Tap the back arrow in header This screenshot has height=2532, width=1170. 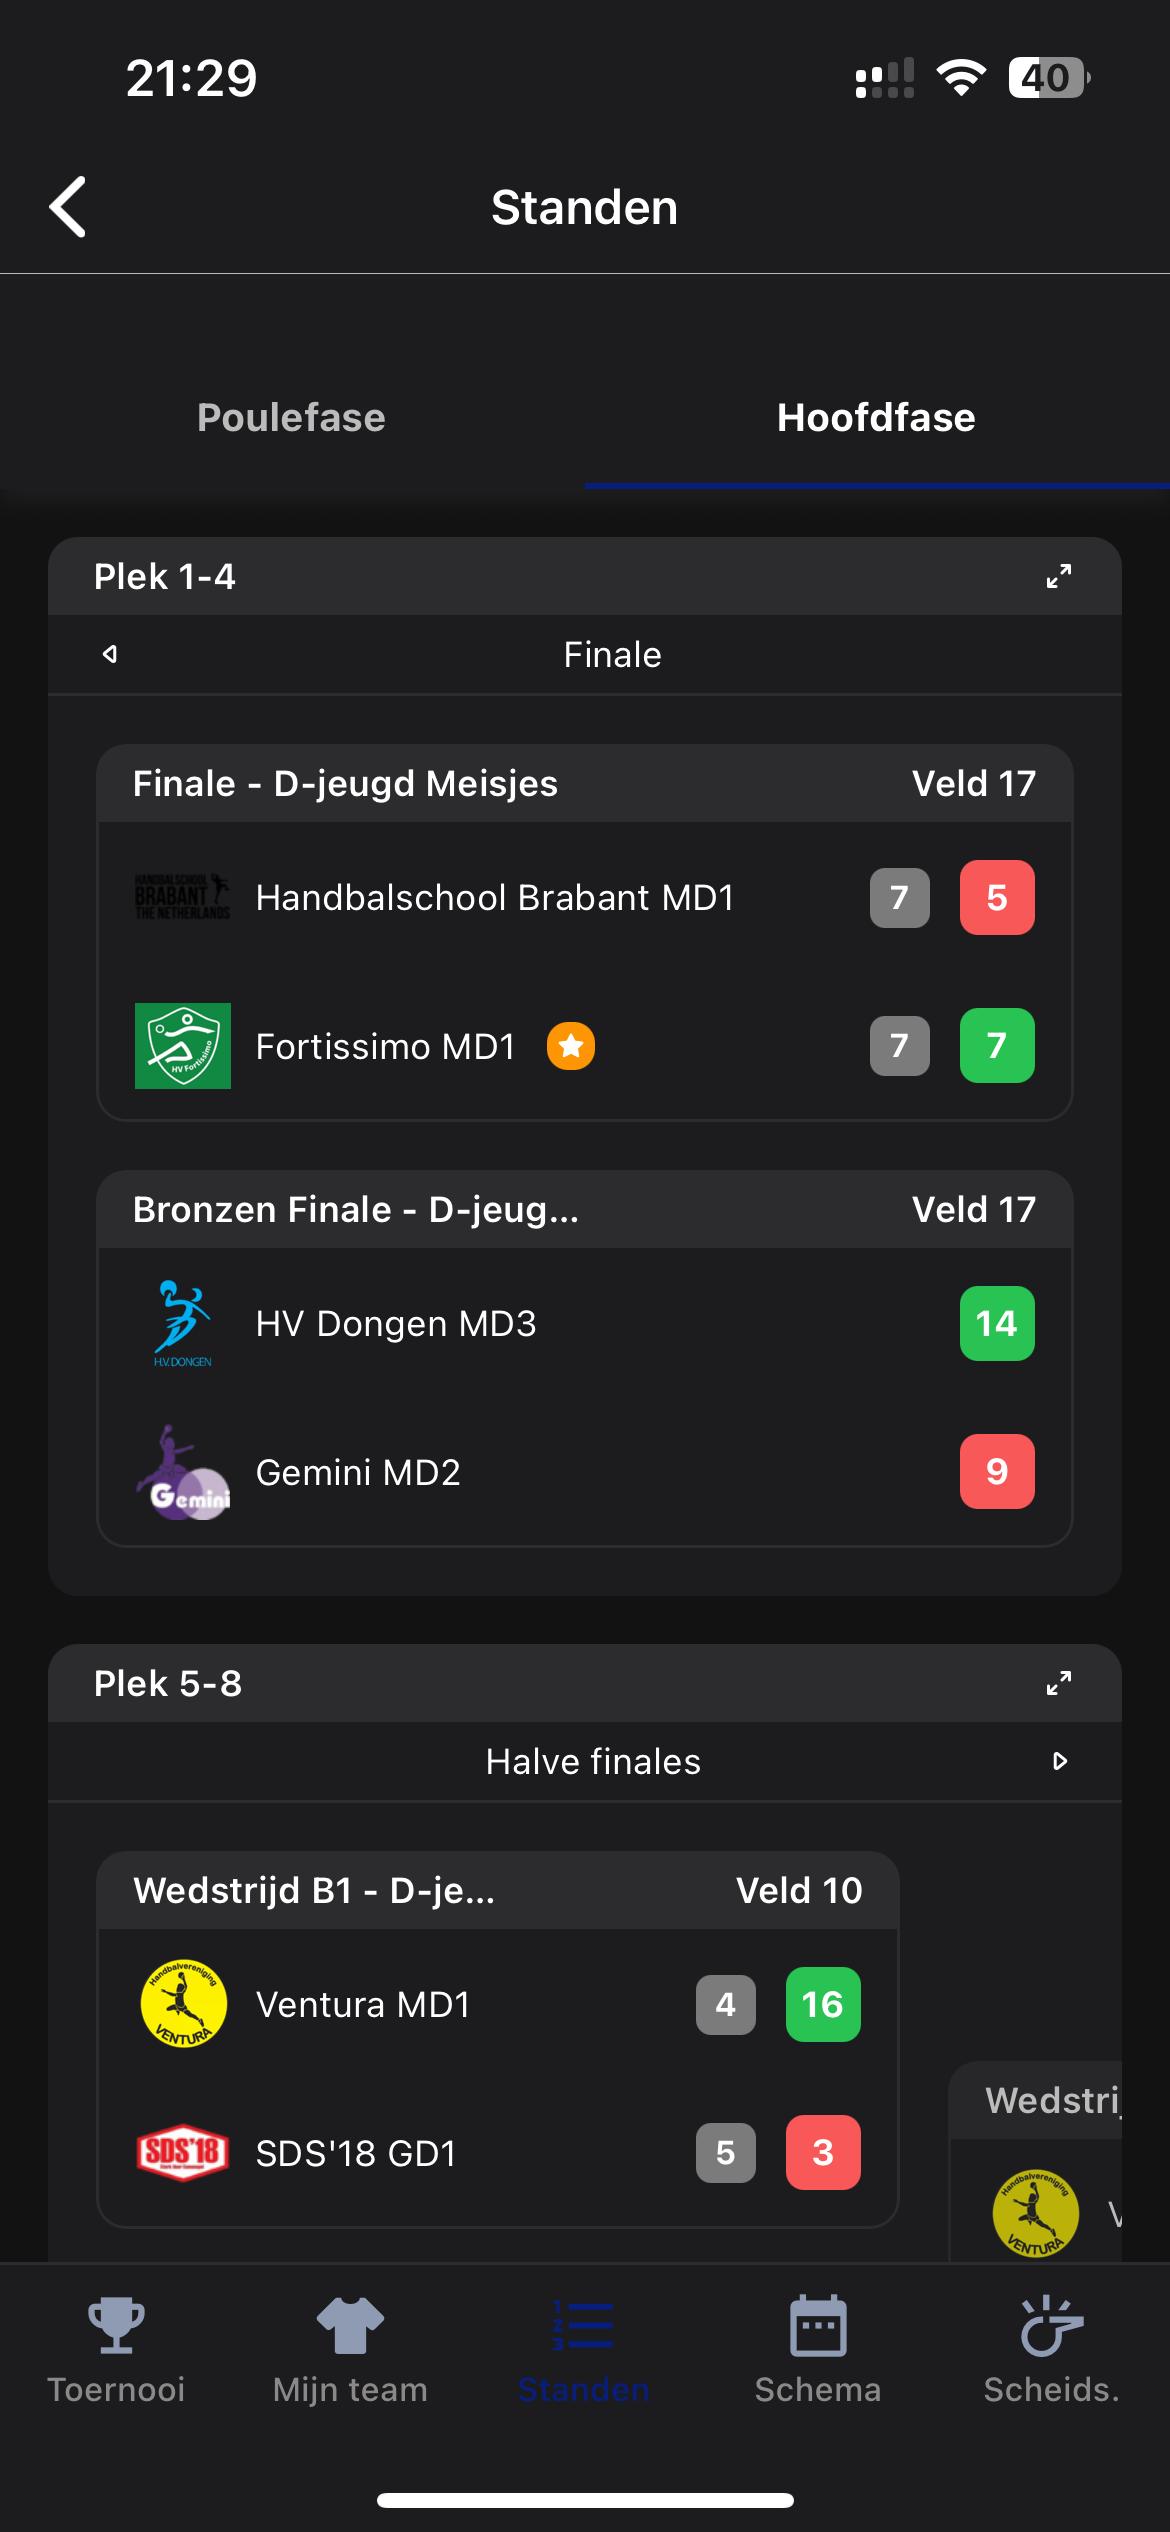(68, 207)
